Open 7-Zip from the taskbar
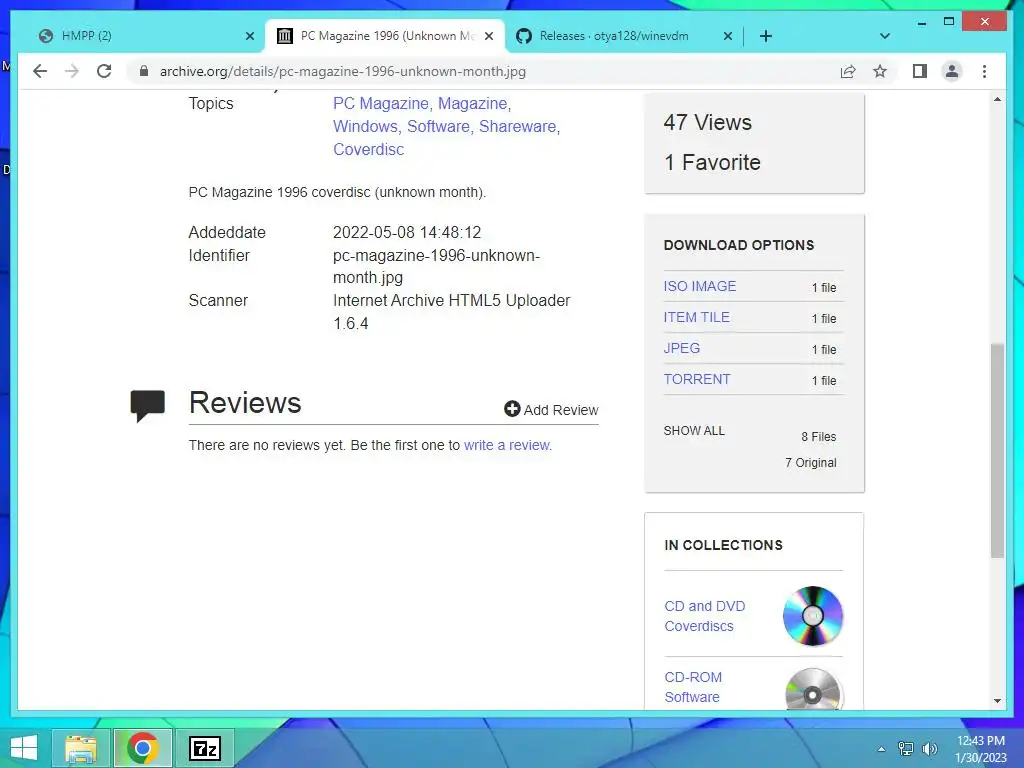 (x=204, y=748)
